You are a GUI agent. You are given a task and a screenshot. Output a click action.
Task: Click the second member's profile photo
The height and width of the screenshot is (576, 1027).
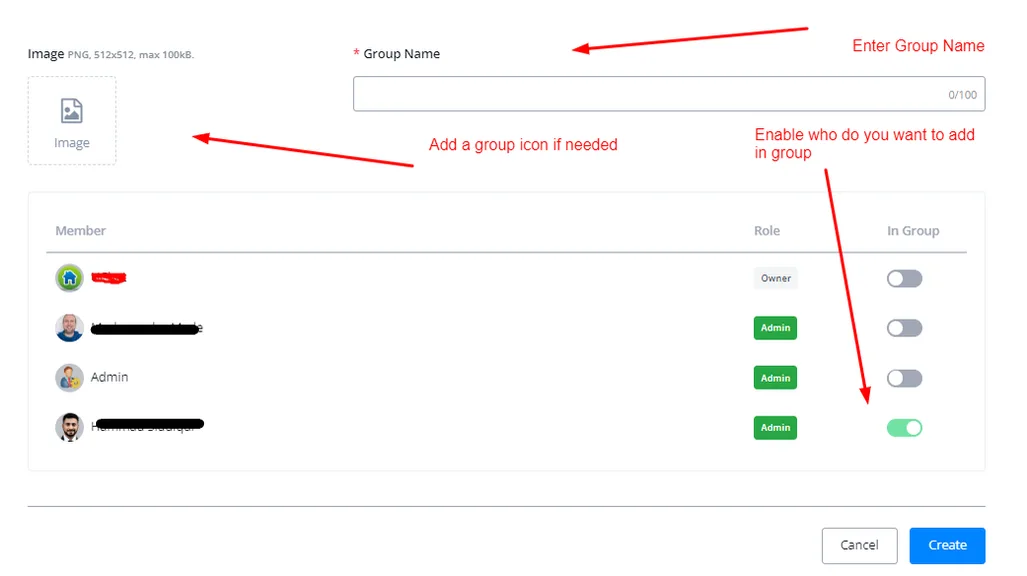tap(69, 328)
